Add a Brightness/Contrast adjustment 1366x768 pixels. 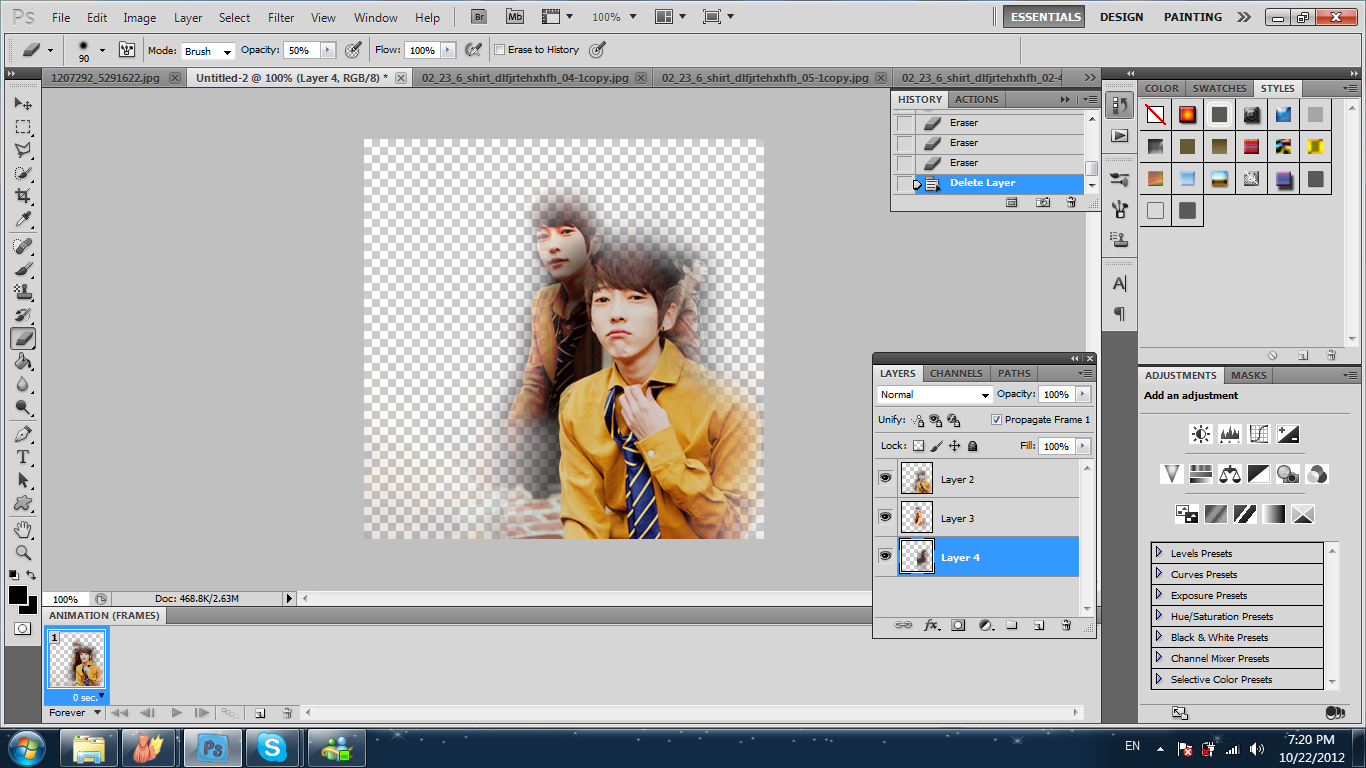tap(1201, 434)
